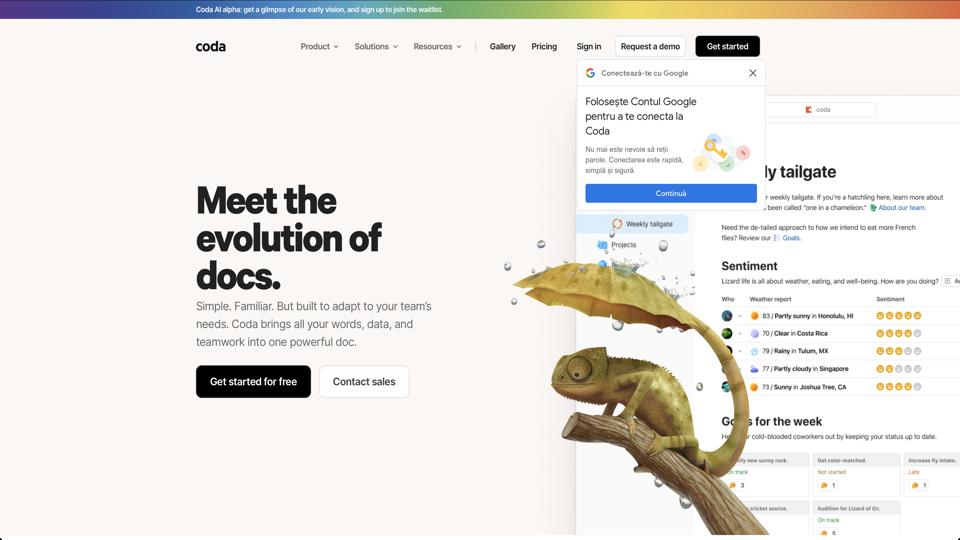Screen dimensions: 960x540
Task: Click the Partly cloudy in Singapore icon
Action: pyautogui.click(x=755, y=369)
